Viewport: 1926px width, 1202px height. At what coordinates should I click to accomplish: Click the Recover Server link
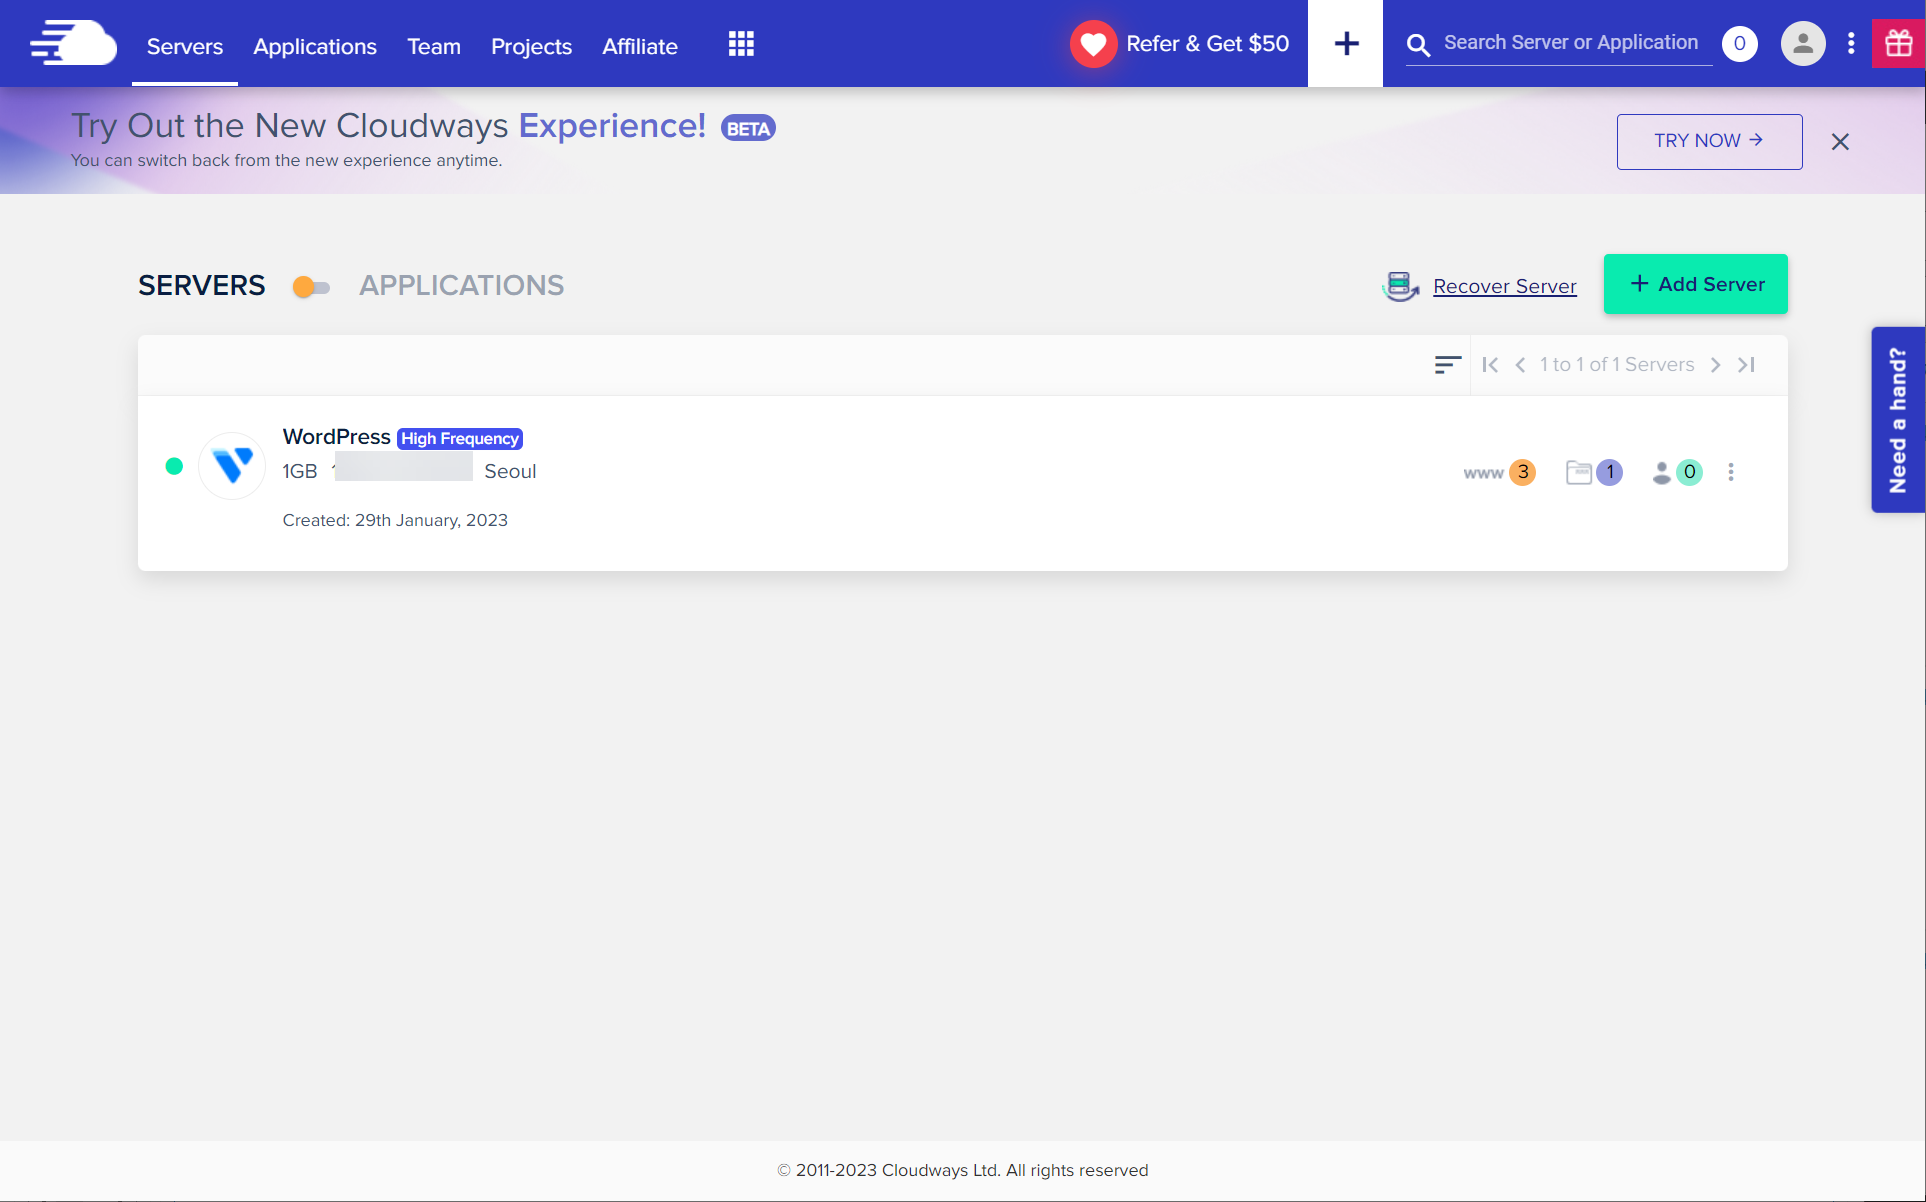(x=1504, y=286)
